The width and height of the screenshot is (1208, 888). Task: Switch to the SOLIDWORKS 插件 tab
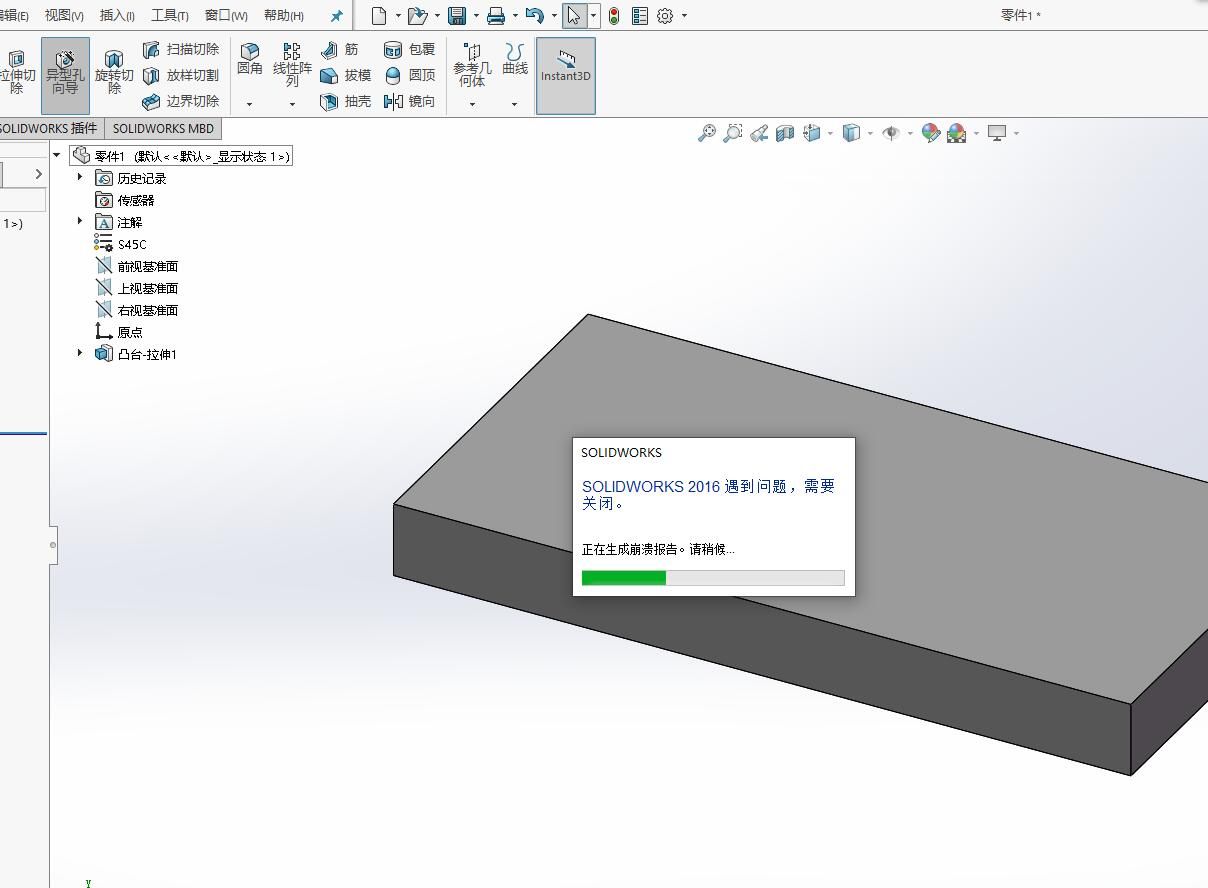(49, 128)
